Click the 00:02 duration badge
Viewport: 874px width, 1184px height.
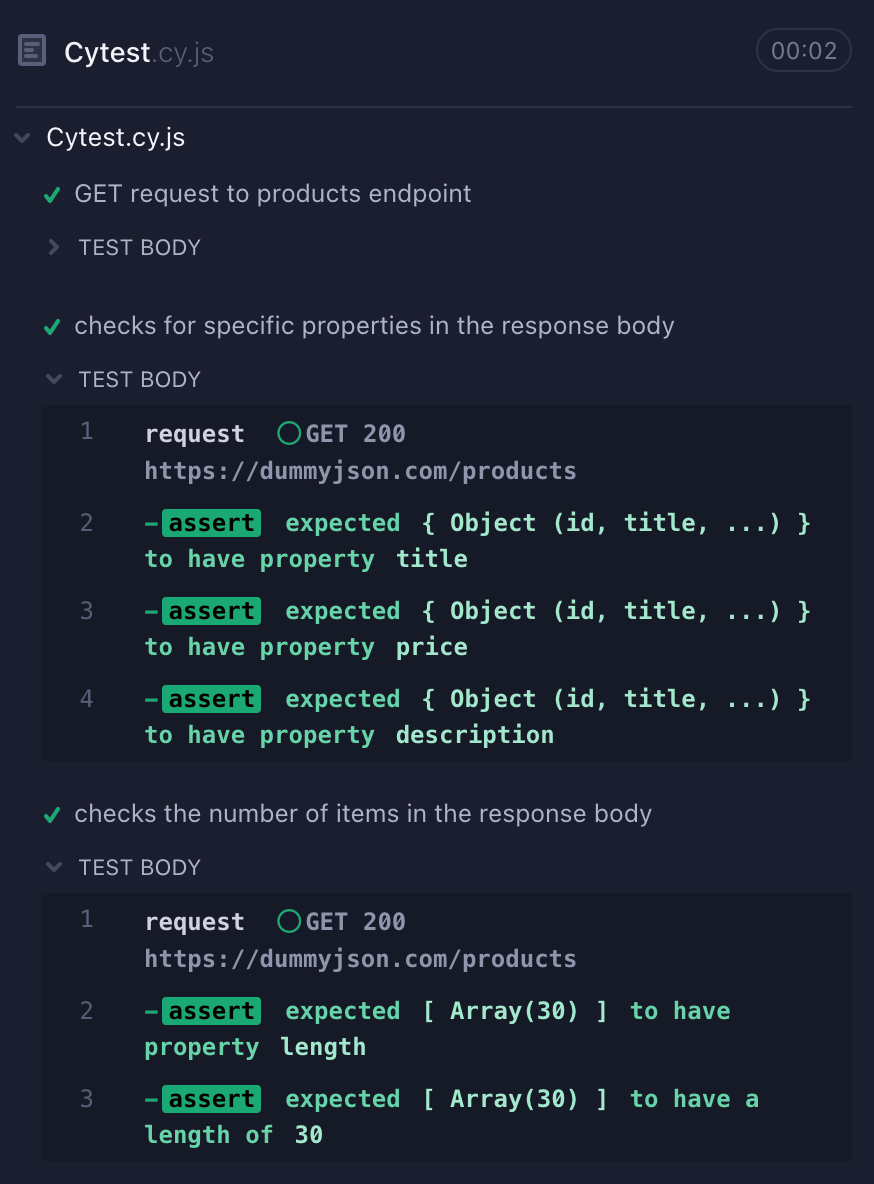[804, 51]
